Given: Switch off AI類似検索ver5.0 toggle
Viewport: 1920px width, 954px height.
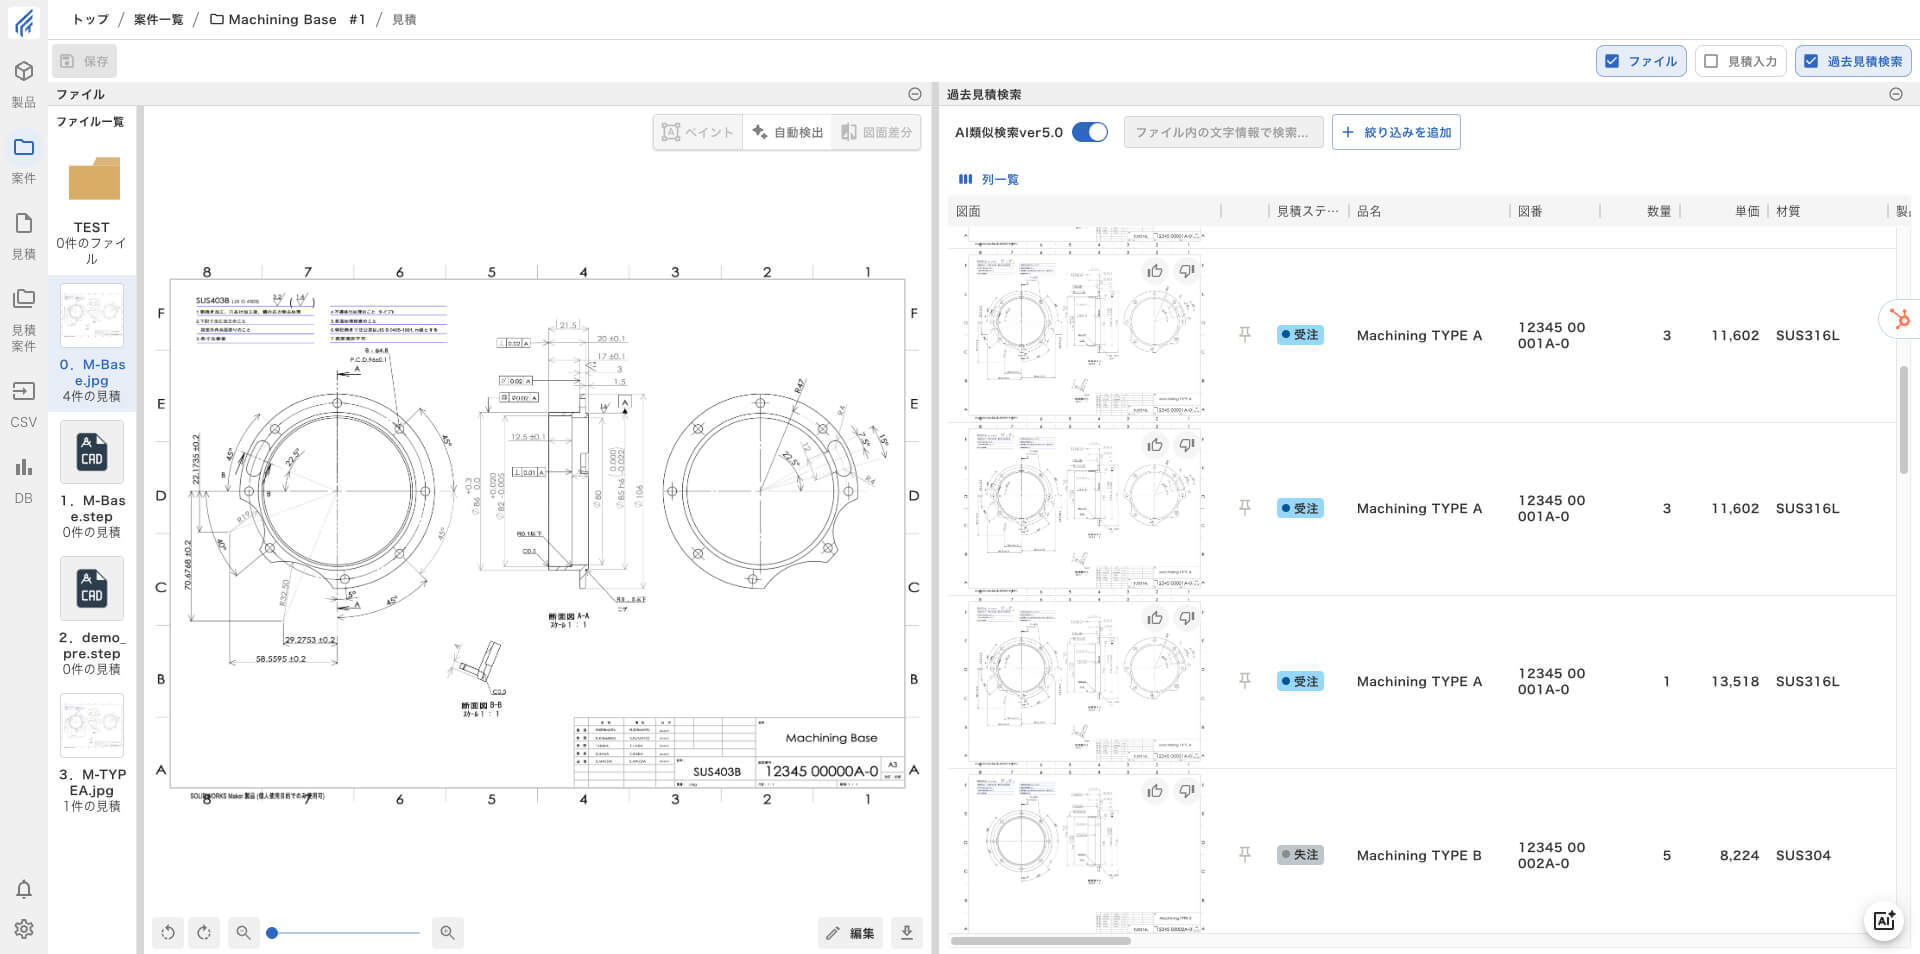Looking at the screenshot, I should pyautogui.click(x=1089, y=132).
